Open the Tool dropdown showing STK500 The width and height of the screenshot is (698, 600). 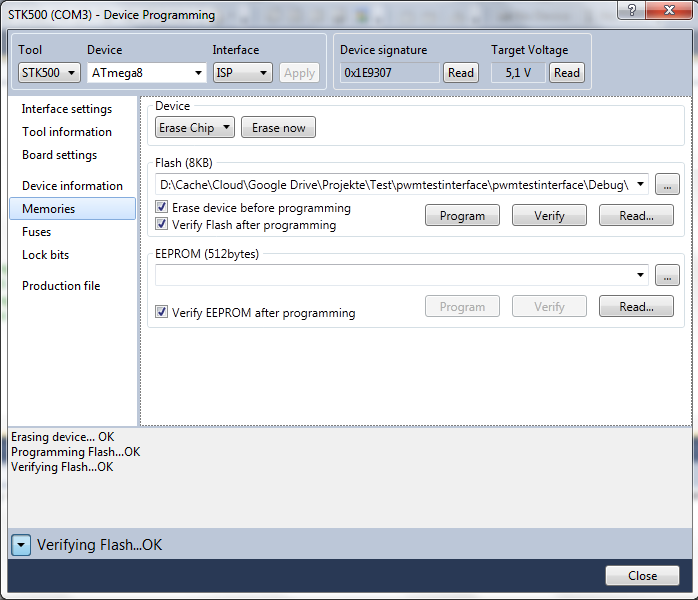coord(49,73)
